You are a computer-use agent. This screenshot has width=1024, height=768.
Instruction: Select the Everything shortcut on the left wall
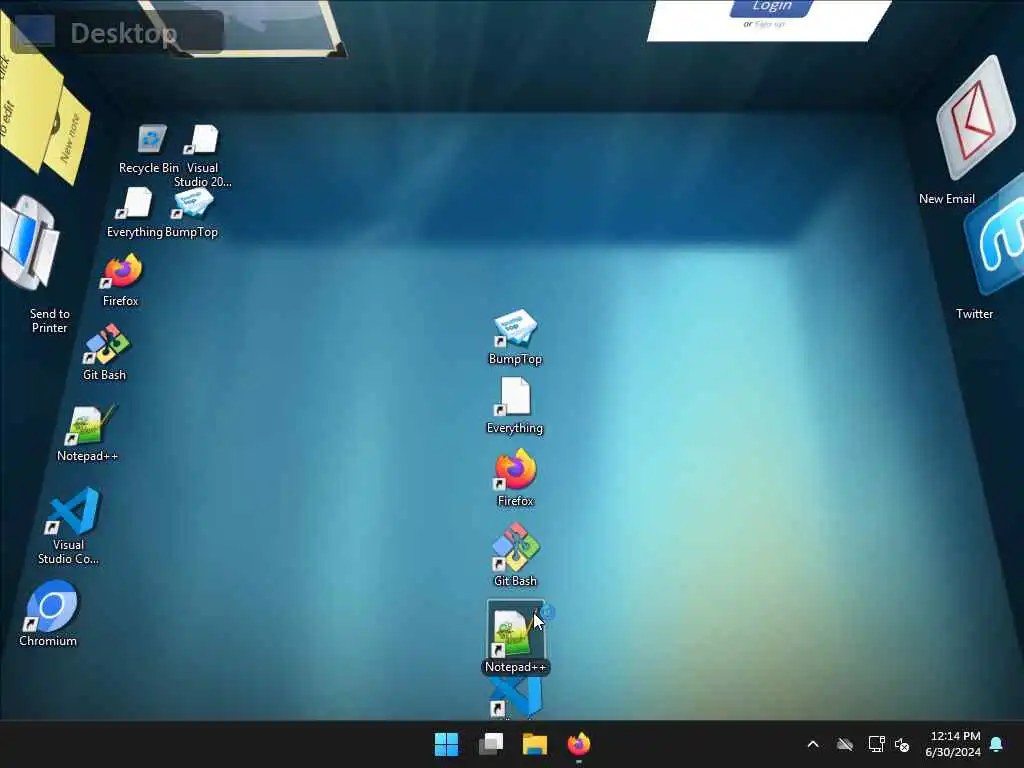pyautogui.click(x=134, y=203)
